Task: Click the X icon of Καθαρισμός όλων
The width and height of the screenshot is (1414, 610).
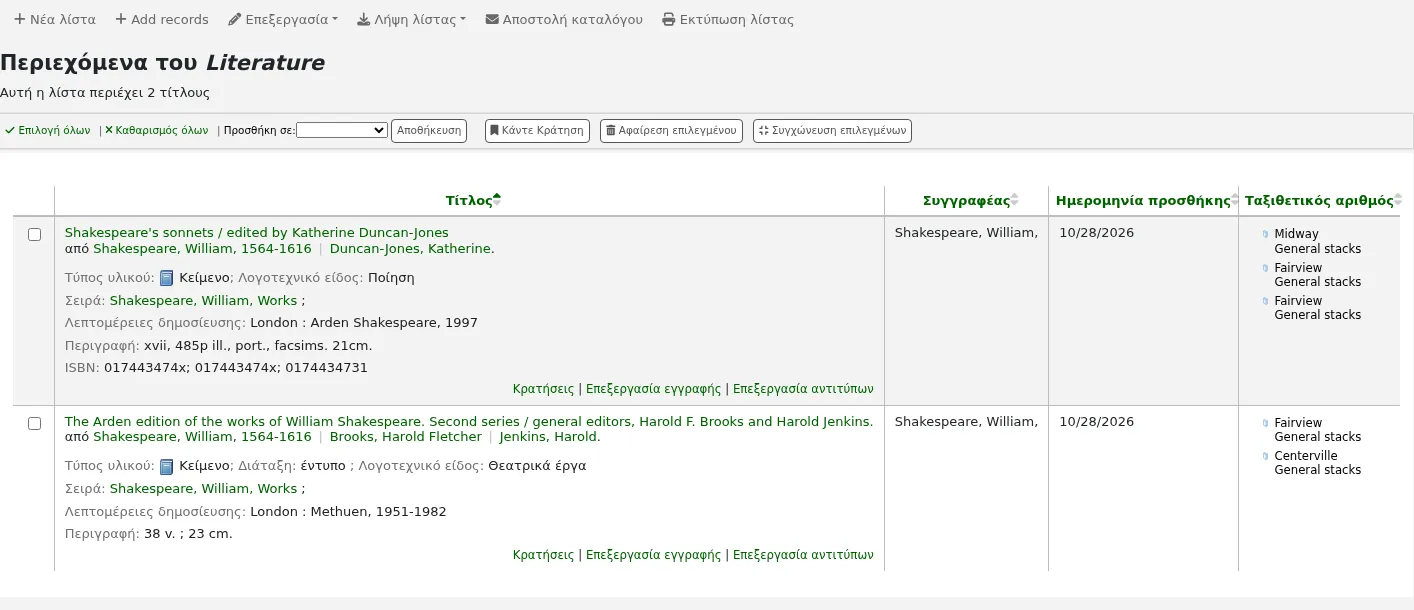Action: click(109, 131)
